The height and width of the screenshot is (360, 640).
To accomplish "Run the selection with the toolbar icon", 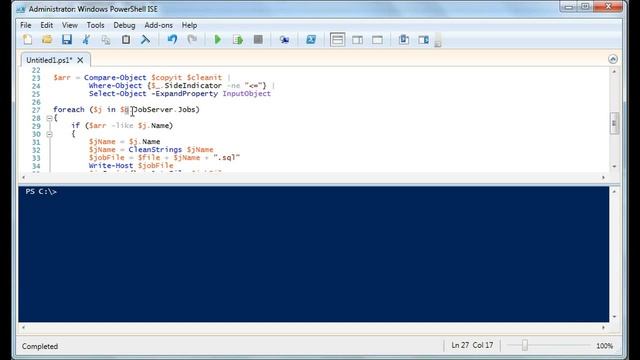I will point(238,40).
